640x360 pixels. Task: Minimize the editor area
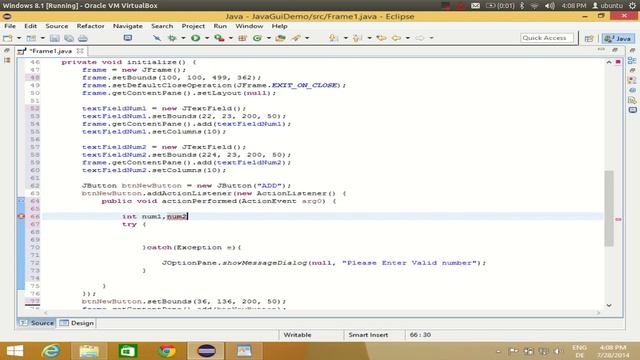[x=601, y=50]
